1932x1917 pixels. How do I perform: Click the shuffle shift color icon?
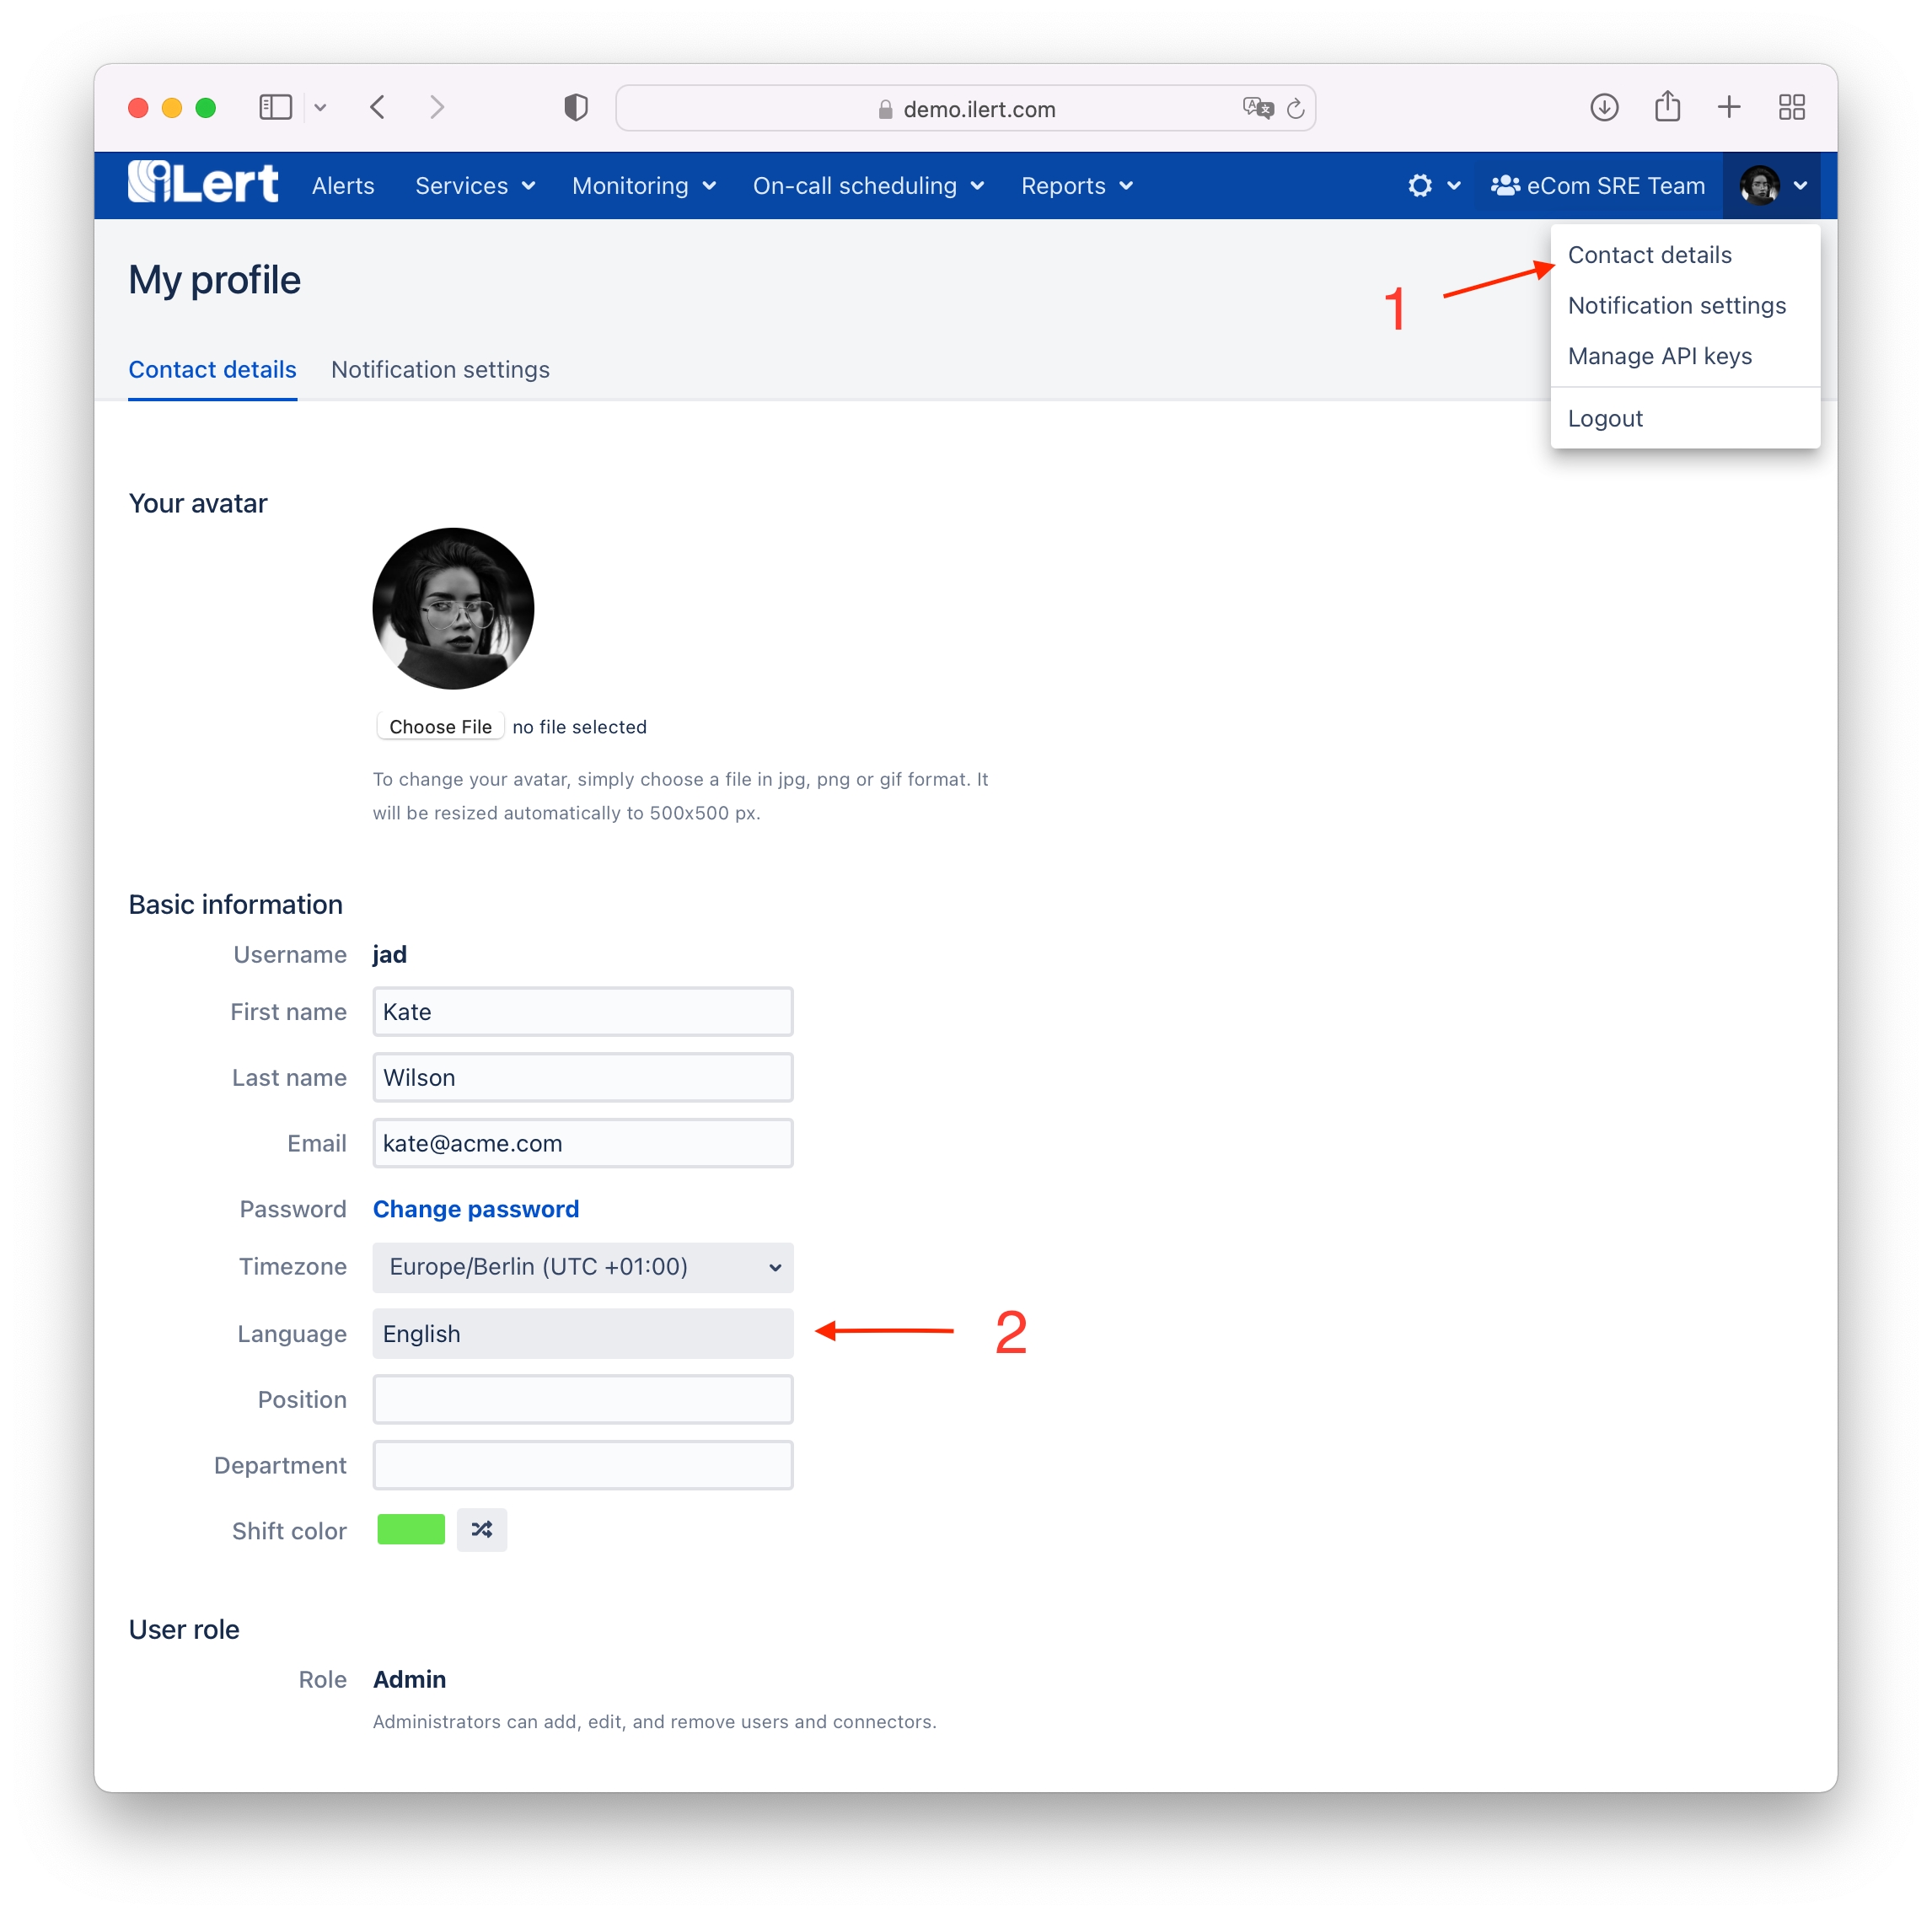(x=482, y=1529)
